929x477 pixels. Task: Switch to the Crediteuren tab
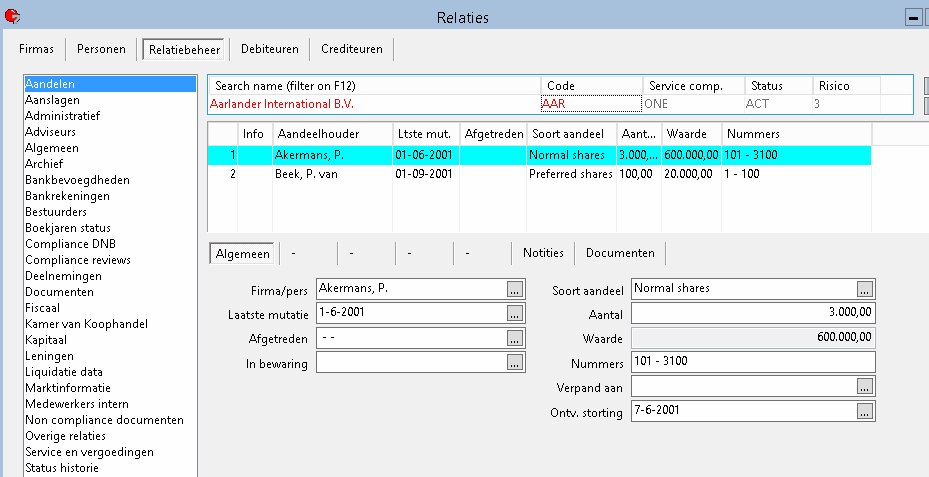tap(352, 49)
